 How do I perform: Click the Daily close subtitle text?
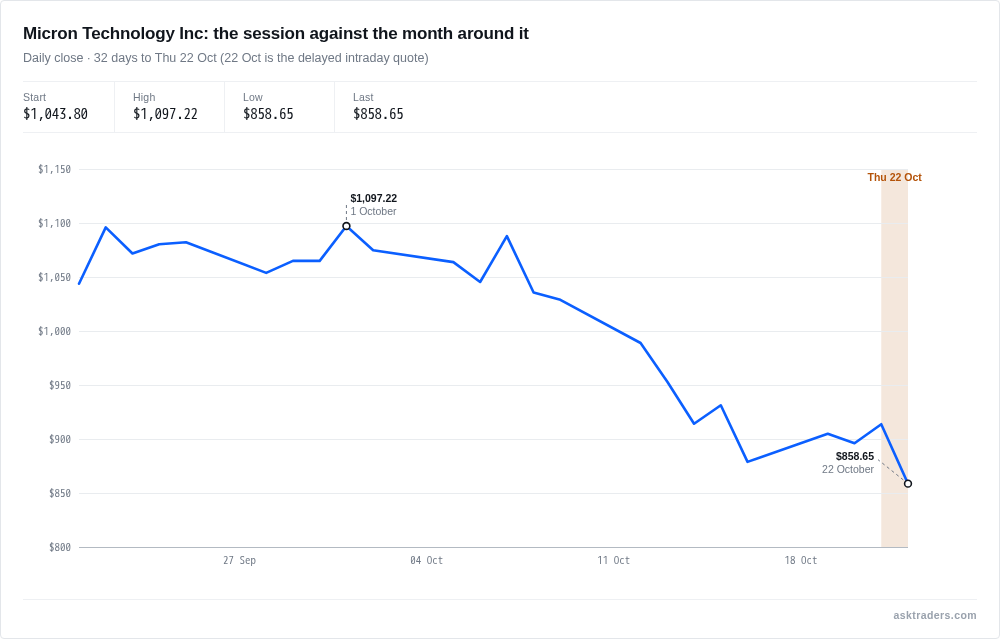click(x=226, y=58)
